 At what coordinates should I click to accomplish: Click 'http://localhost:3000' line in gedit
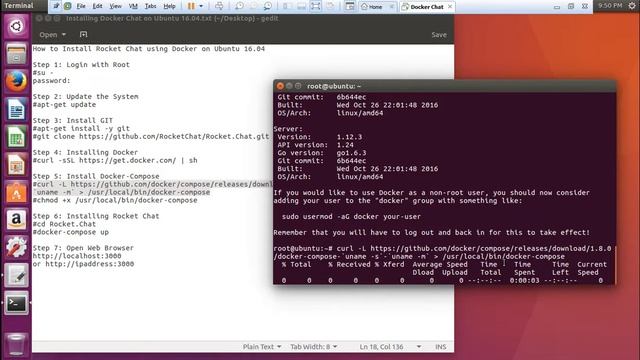(77, 256)
